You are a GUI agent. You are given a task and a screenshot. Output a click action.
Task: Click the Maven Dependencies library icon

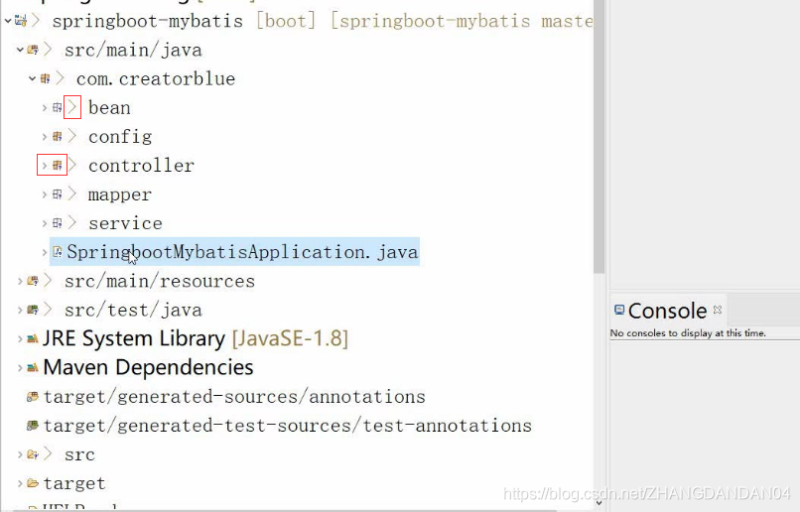pyautogui.click(x=33, y=368)
